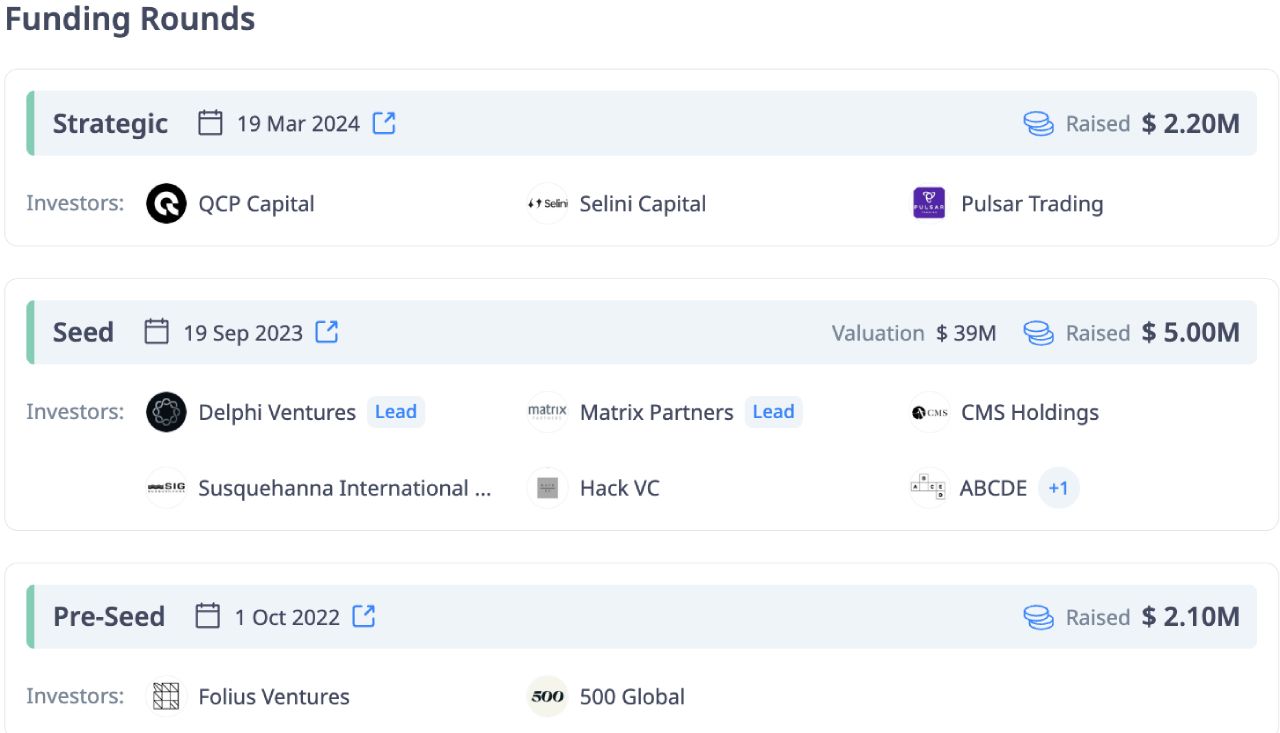Click calendar icon beside 19 Sep 2023
1280x733 pixels.
pos(156,332)
